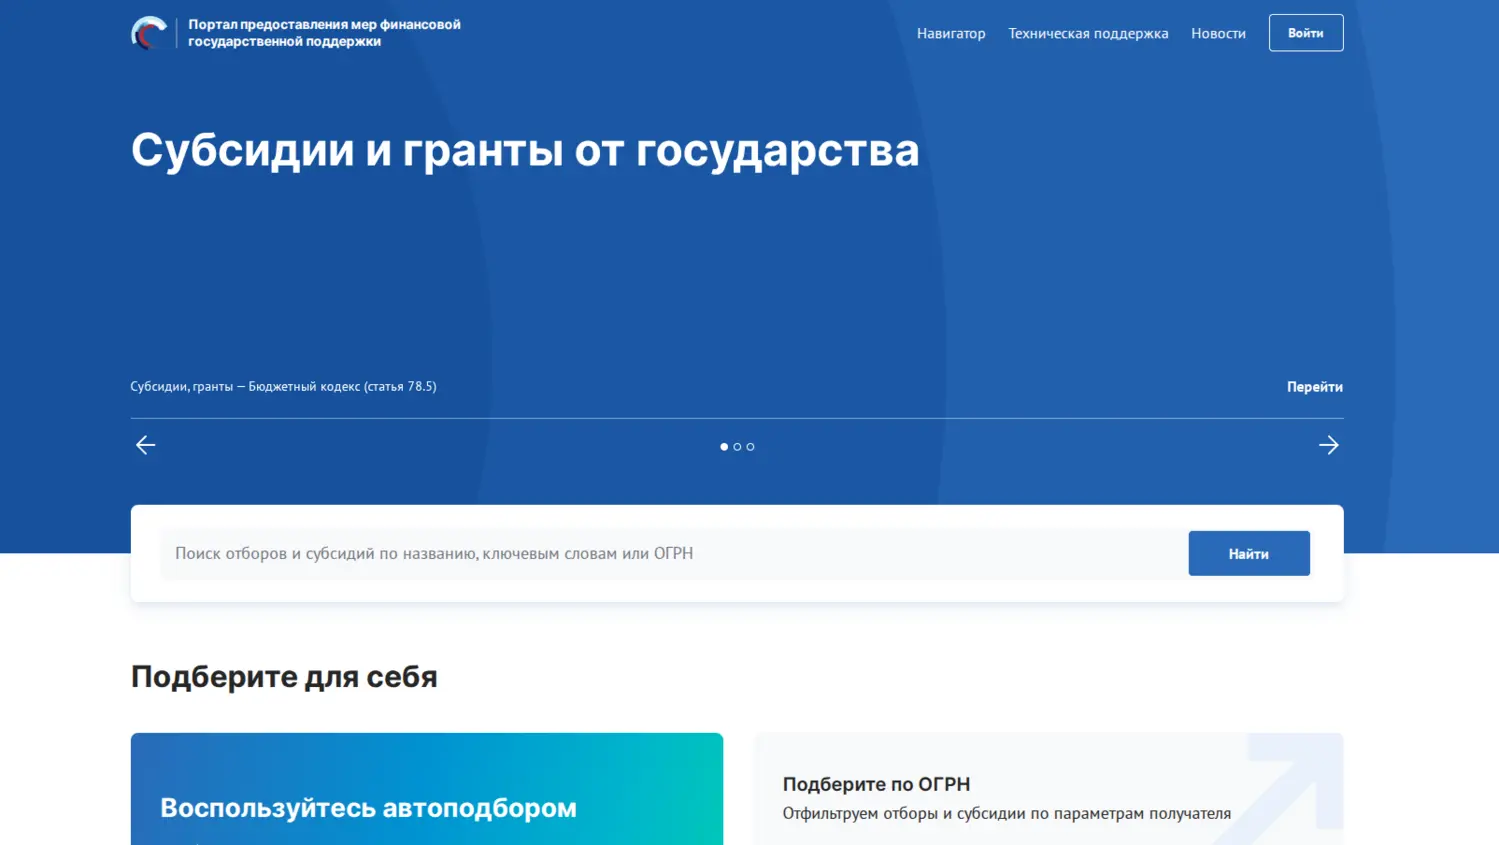The height and width of the screenshot is (845, 1499).
Task: Click the Бюджетный кодекс (статья 78.5) caption
Action: pyautogui.click(x=283, y=386)
